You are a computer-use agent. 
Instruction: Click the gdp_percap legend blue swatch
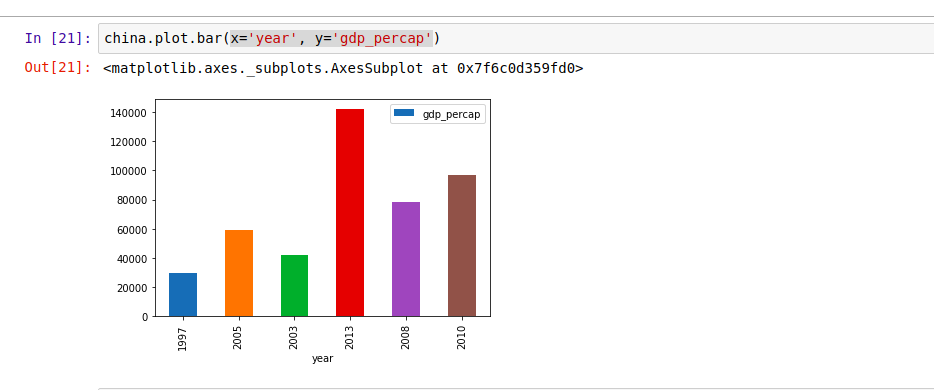pyautogui.click(x=404, y=113)
